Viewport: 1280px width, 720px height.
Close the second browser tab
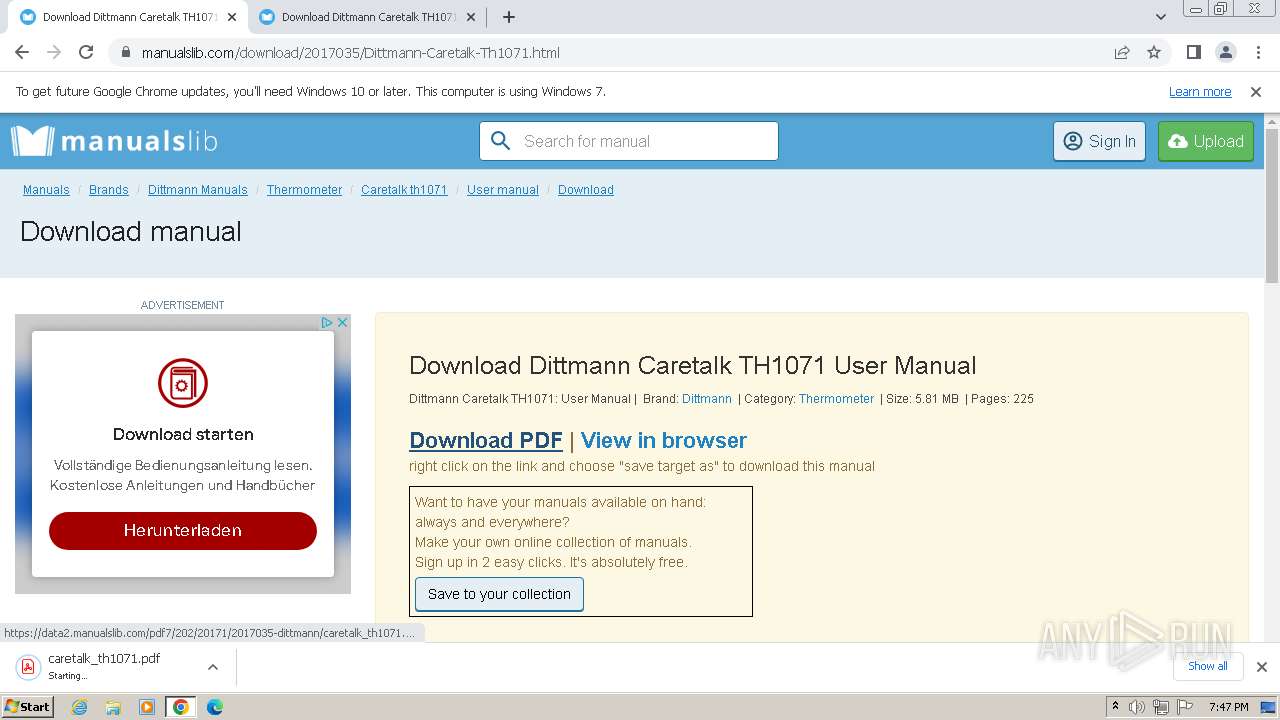click(471, 17)
